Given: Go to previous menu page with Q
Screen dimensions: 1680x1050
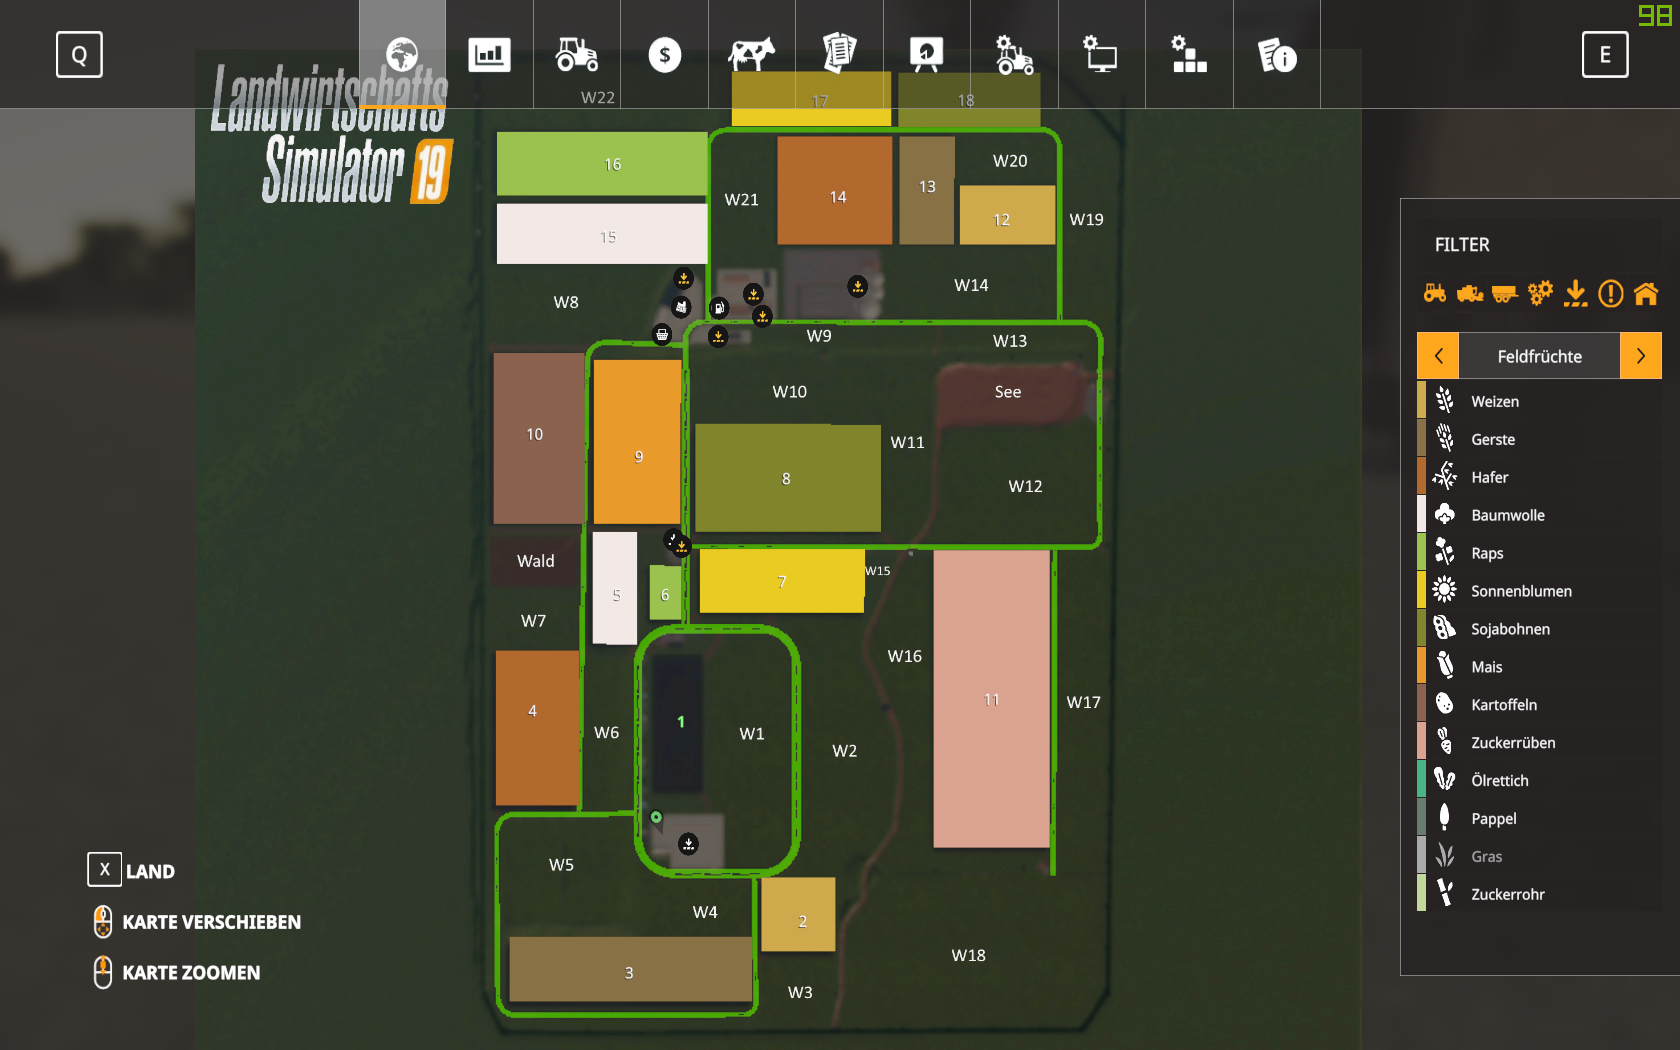Looking at the screenshot, I should 79,55.
